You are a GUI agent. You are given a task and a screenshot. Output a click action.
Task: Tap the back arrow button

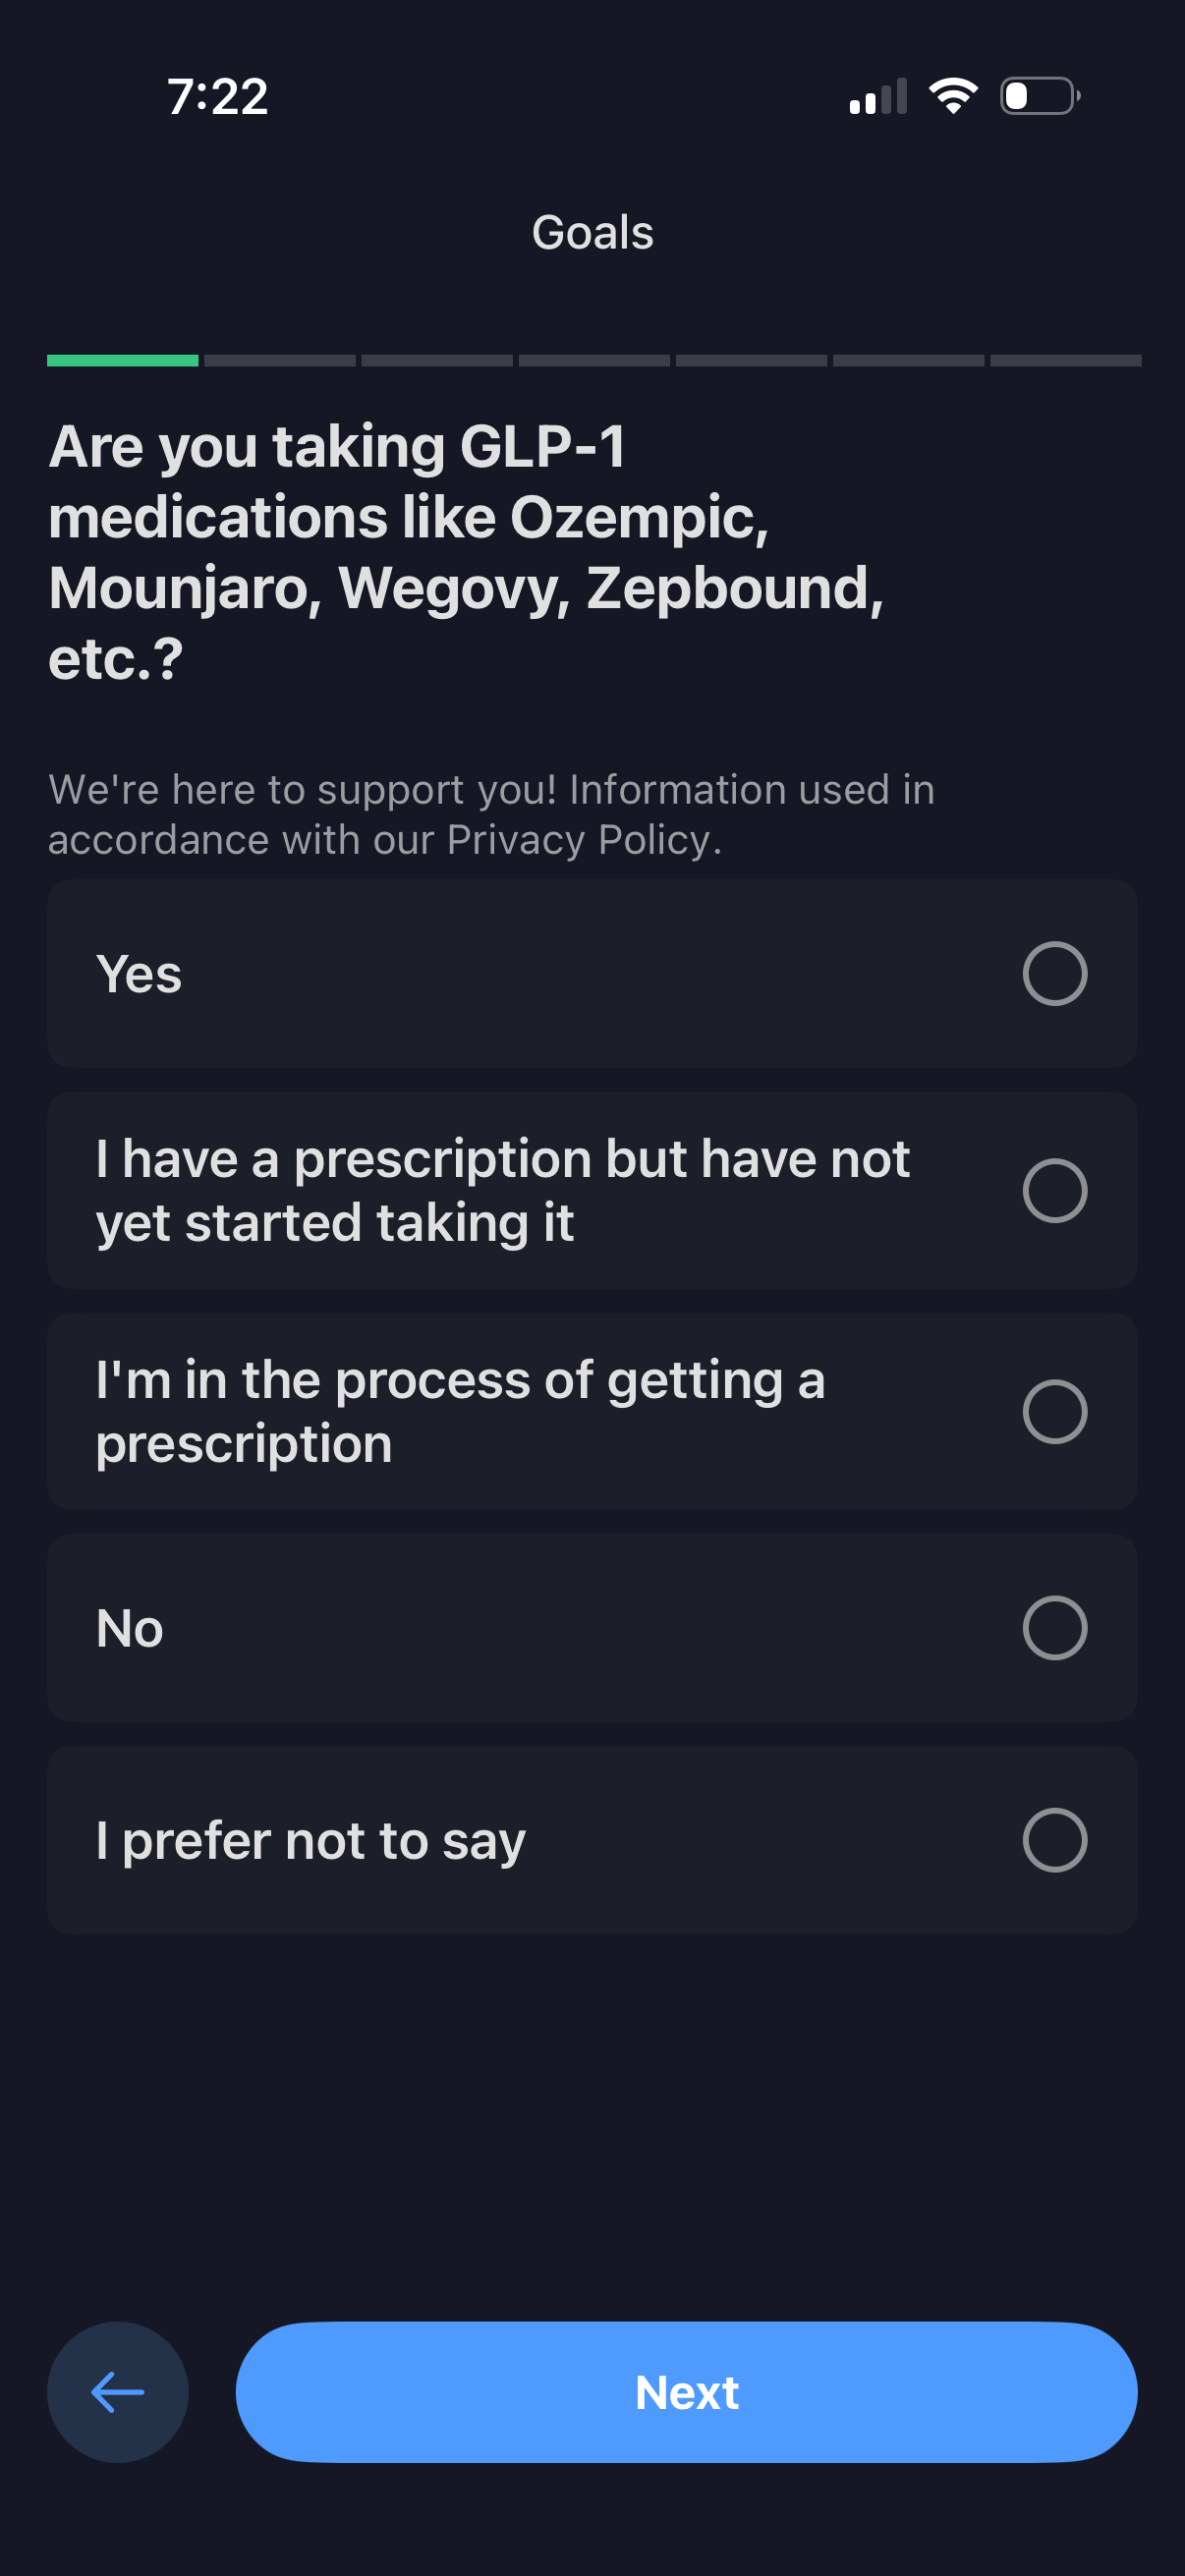[117, 2391]
